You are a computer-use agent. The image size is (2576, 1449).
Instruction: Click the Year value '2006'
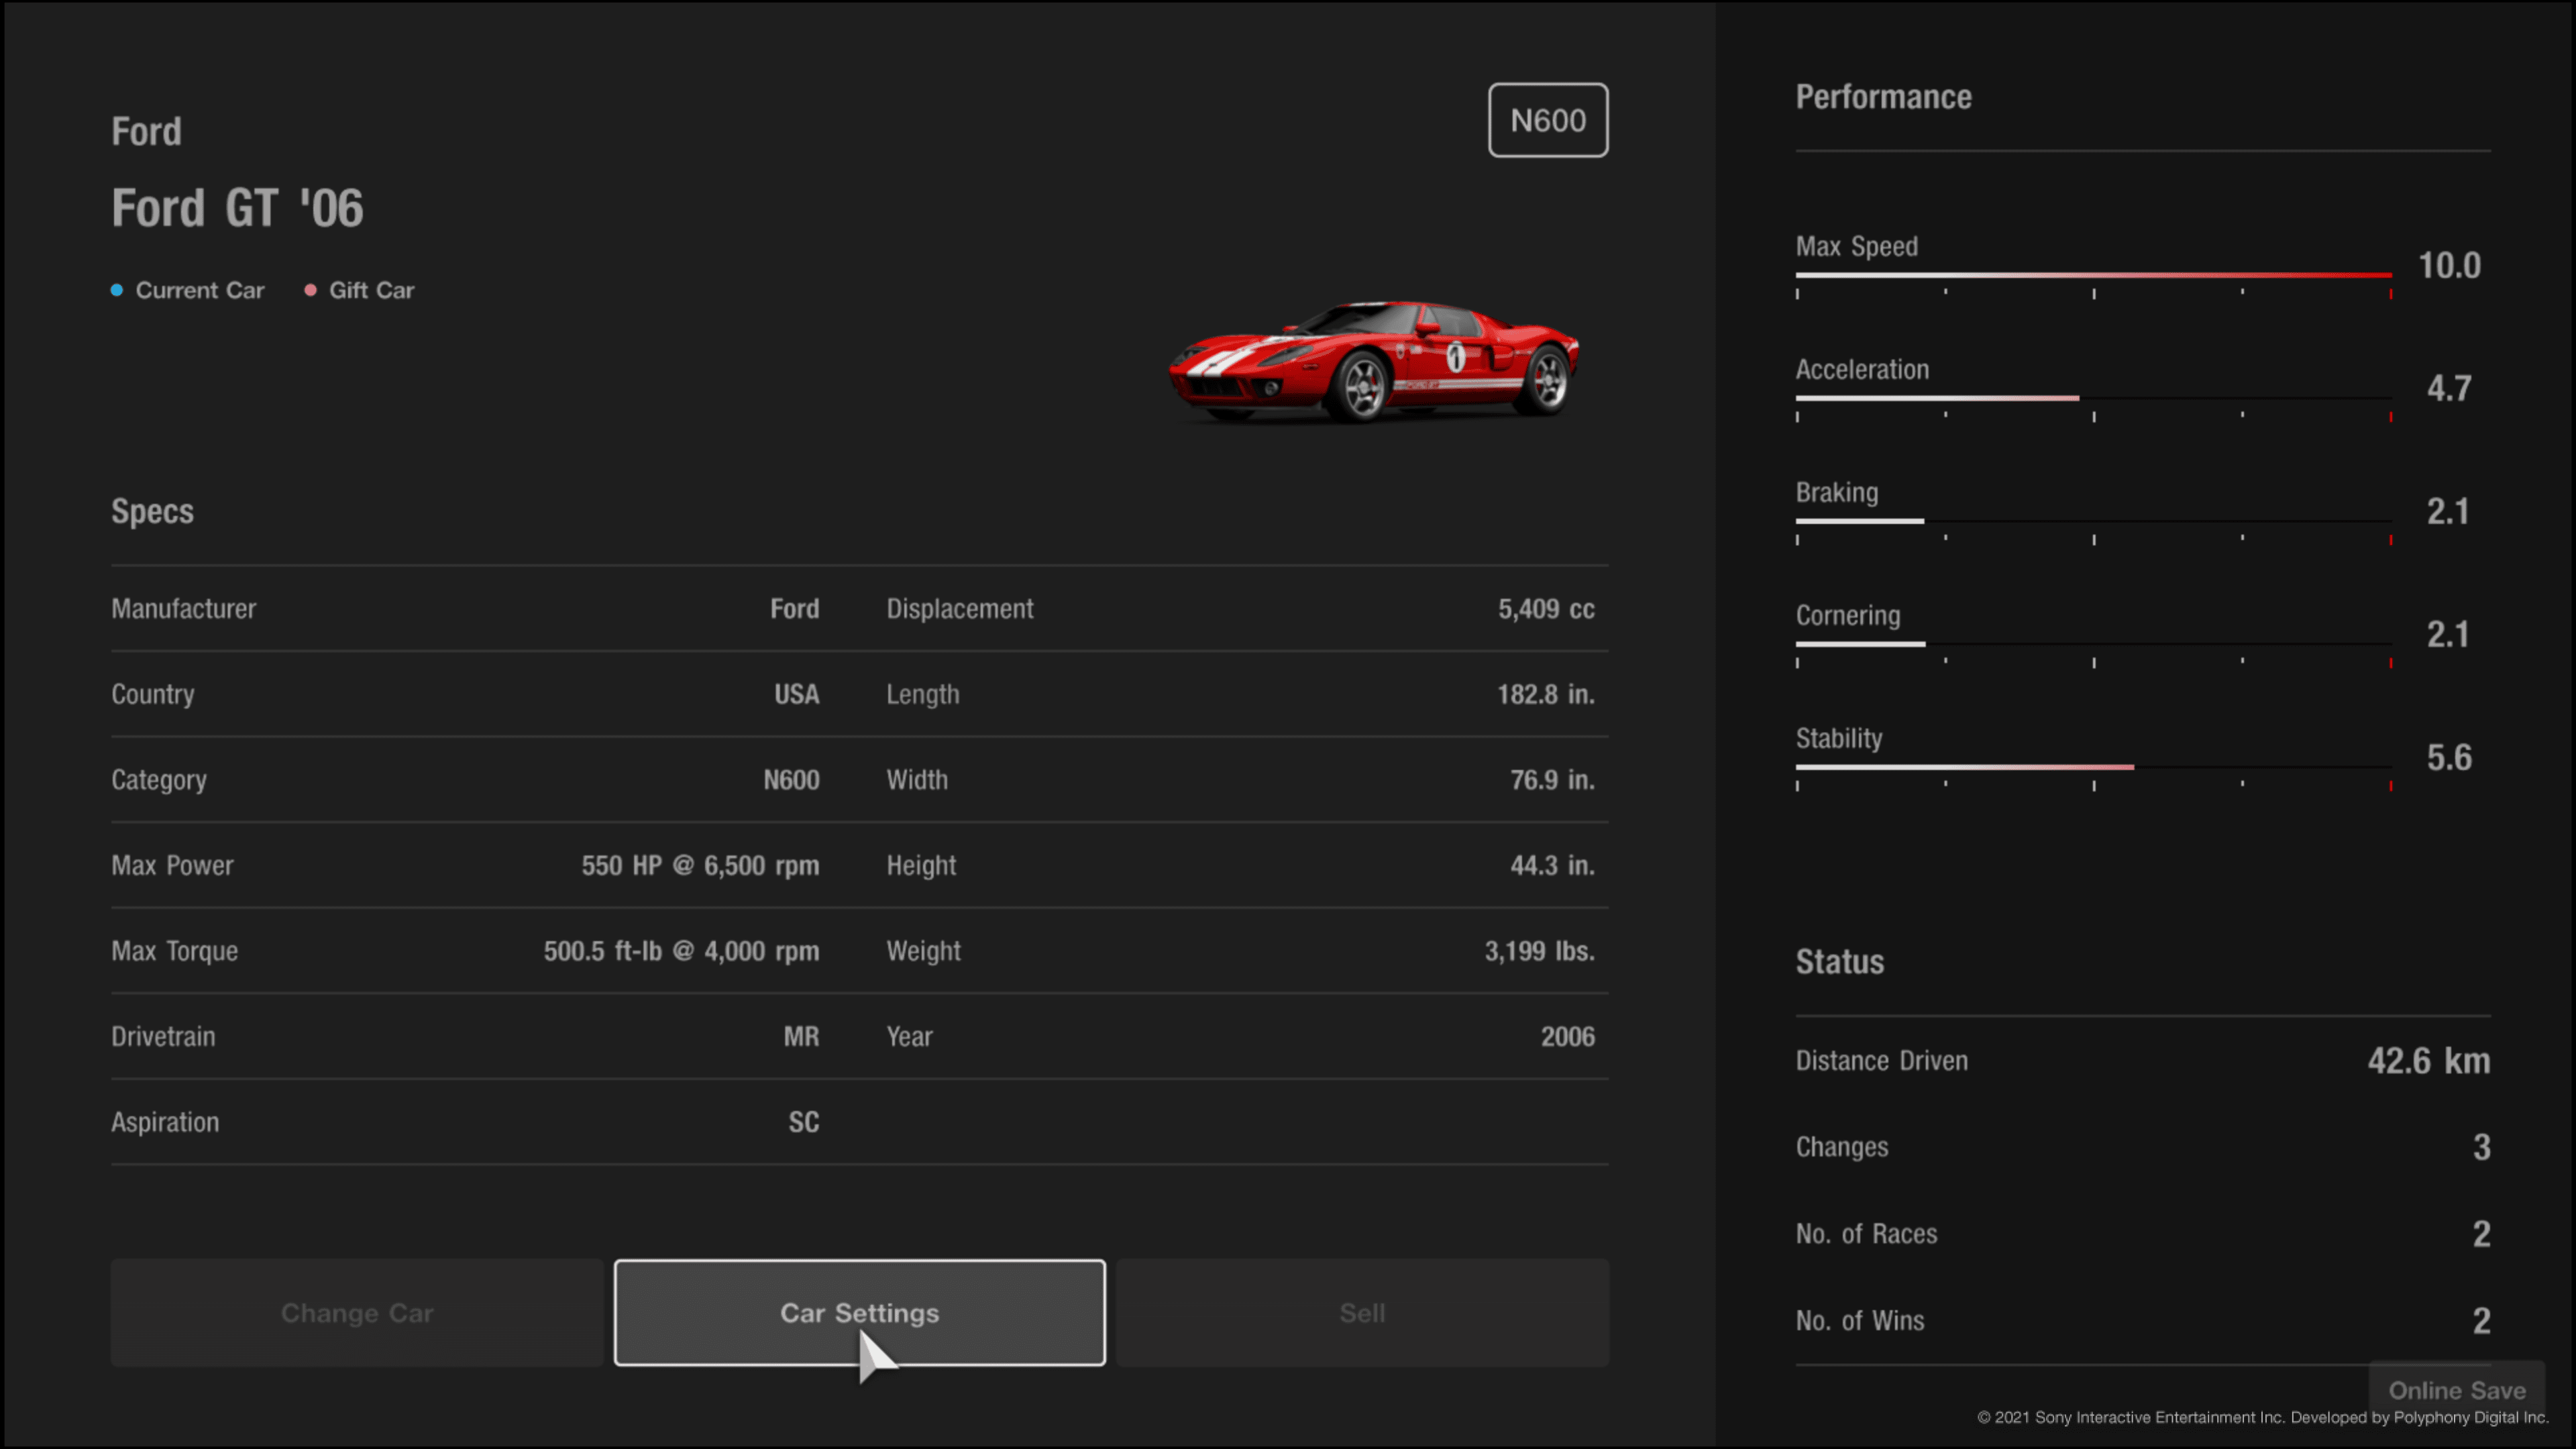1567,1037
